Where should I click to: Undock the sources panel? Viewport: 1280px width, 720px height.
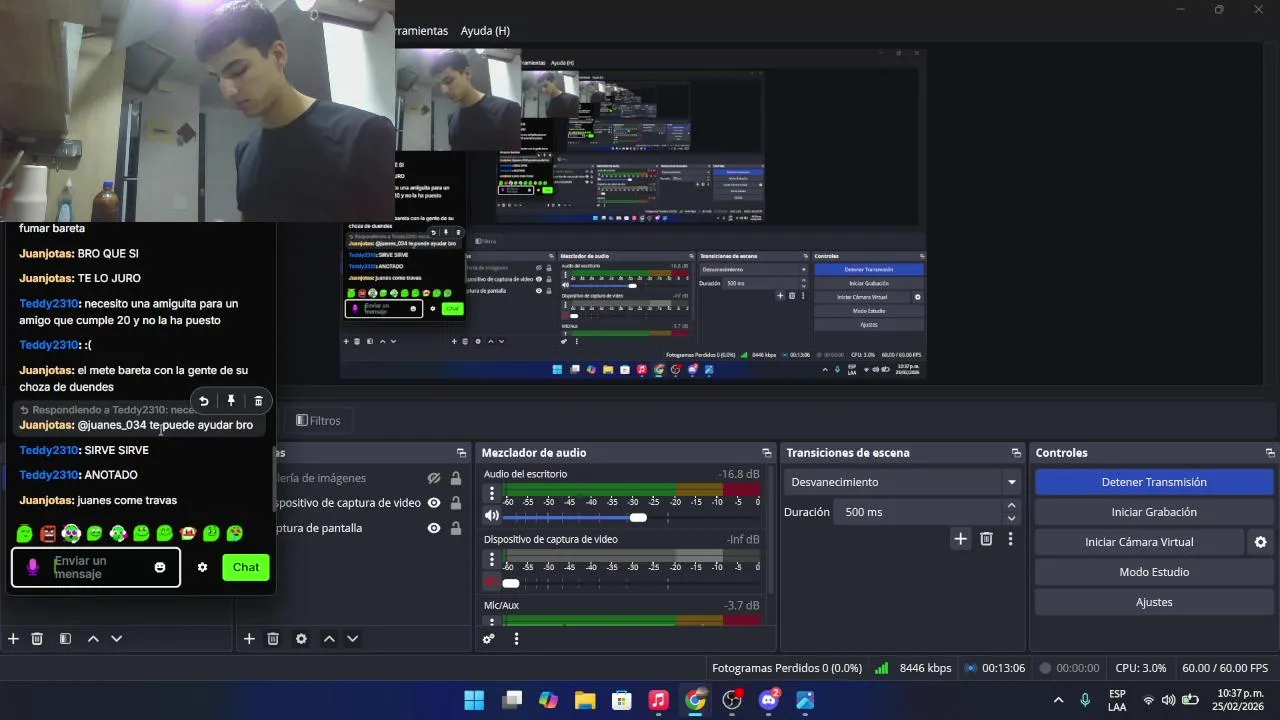point(461,453)
